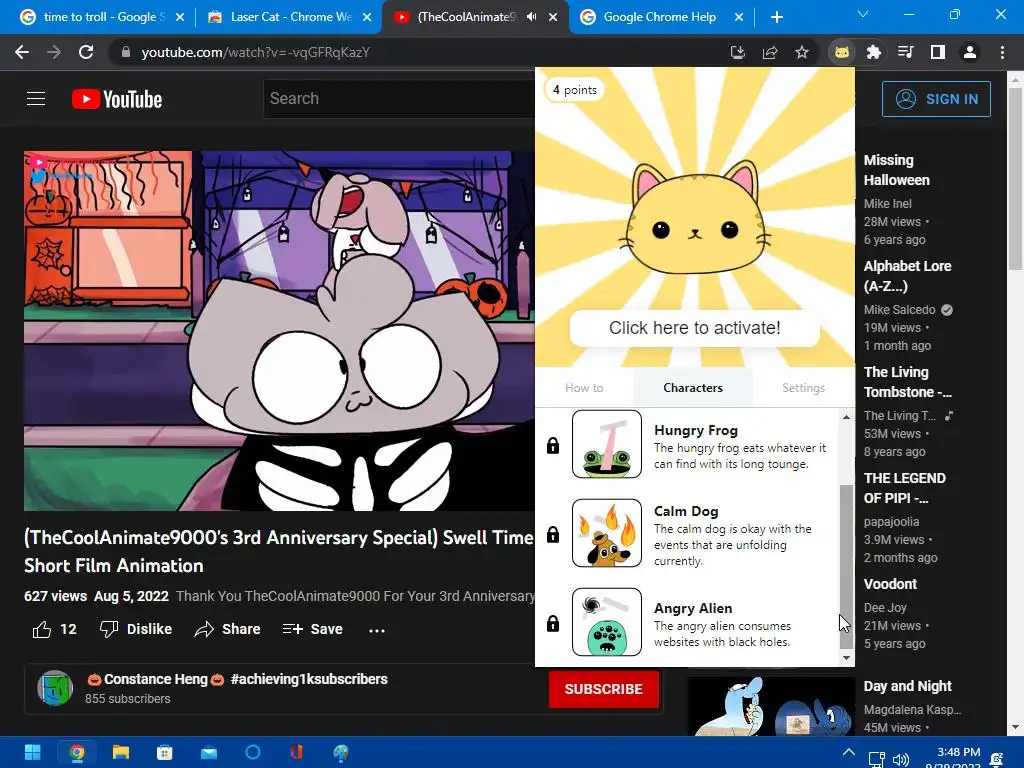1024x768 pixels.
Task: Open the Chrome Extensions puzzle icon
Action: click(874, 52)
